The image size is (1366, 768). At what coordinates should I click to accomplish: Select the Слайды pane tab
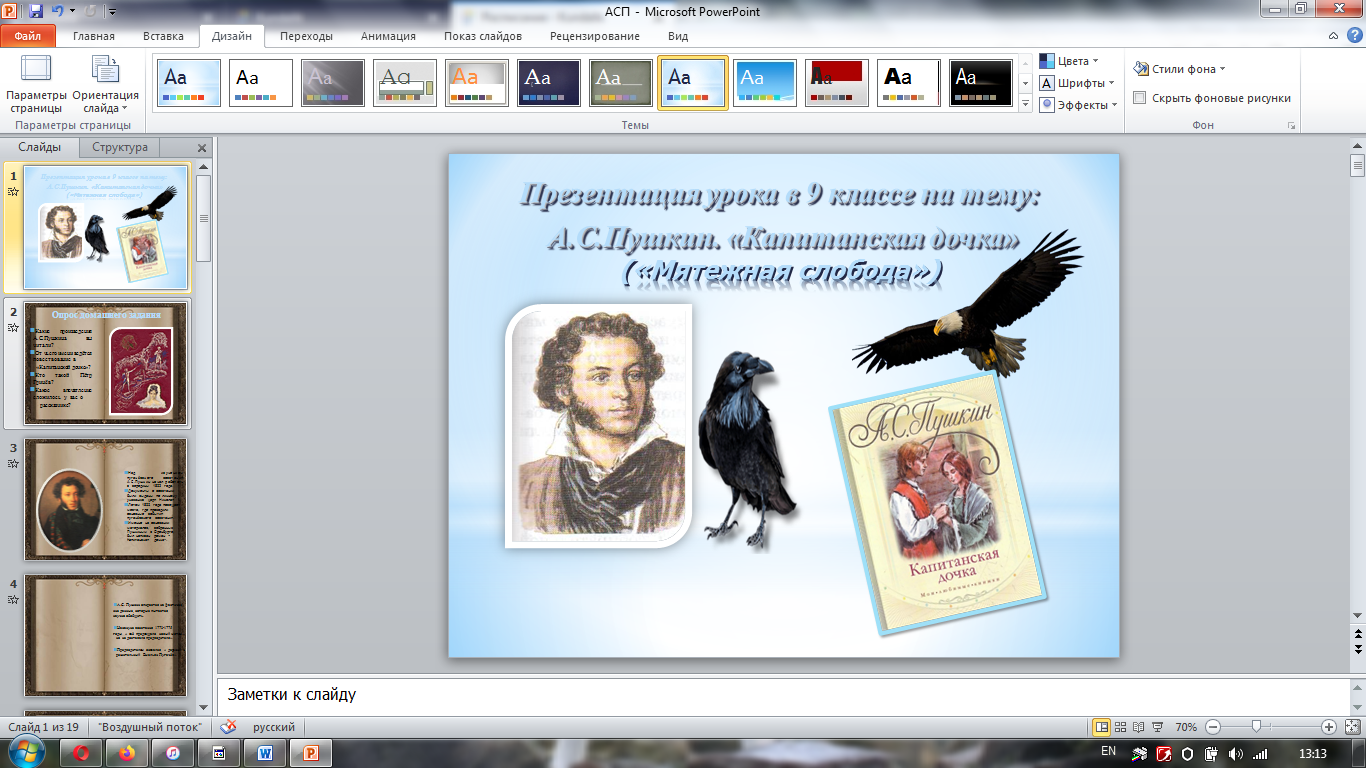(x=40, y=147)
